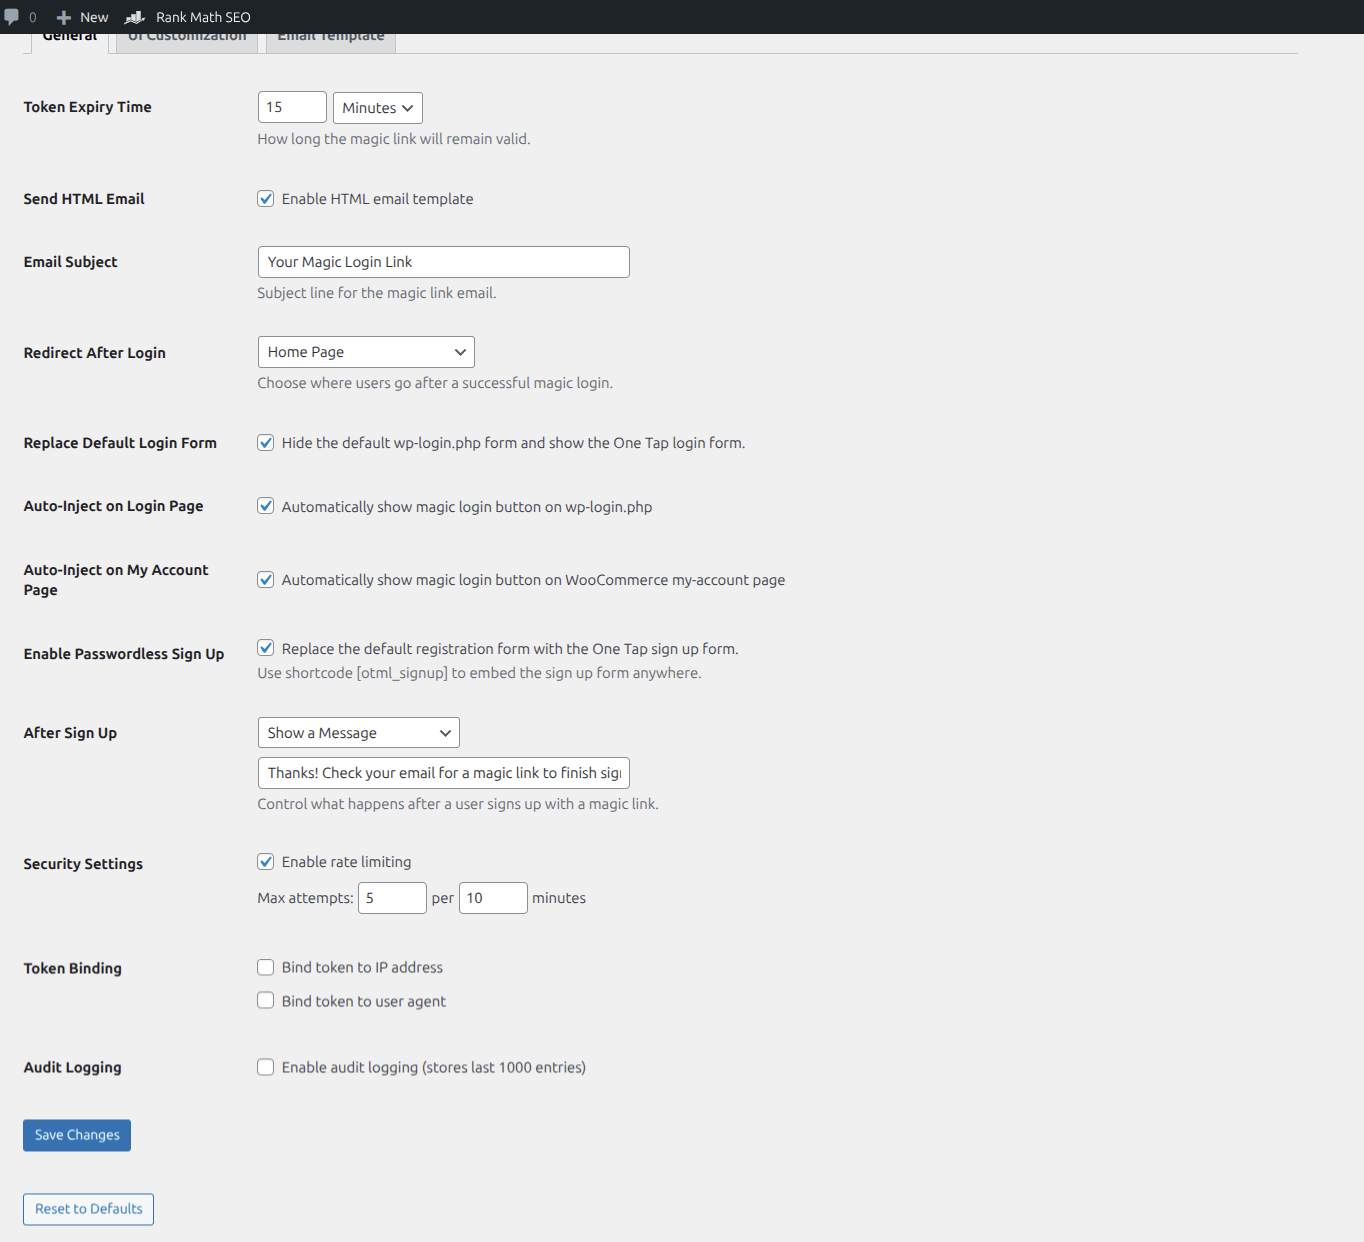Disable magic login on WooCommerce my-account page
The width and height of the screenshot is (1364, 1242).
click(x=265, y=579)
